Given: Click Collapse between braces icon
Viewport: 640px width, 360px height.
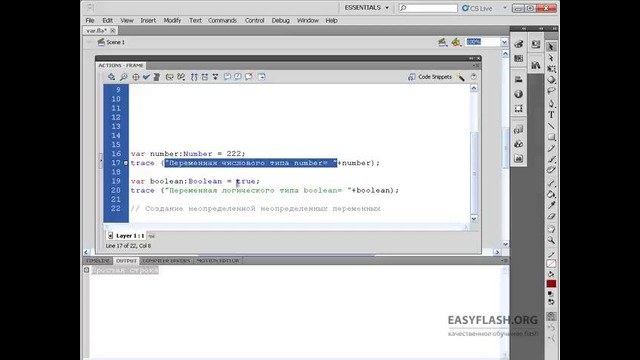Looking at the screenshot, I should pyautogui.click(x=194, y=77).
